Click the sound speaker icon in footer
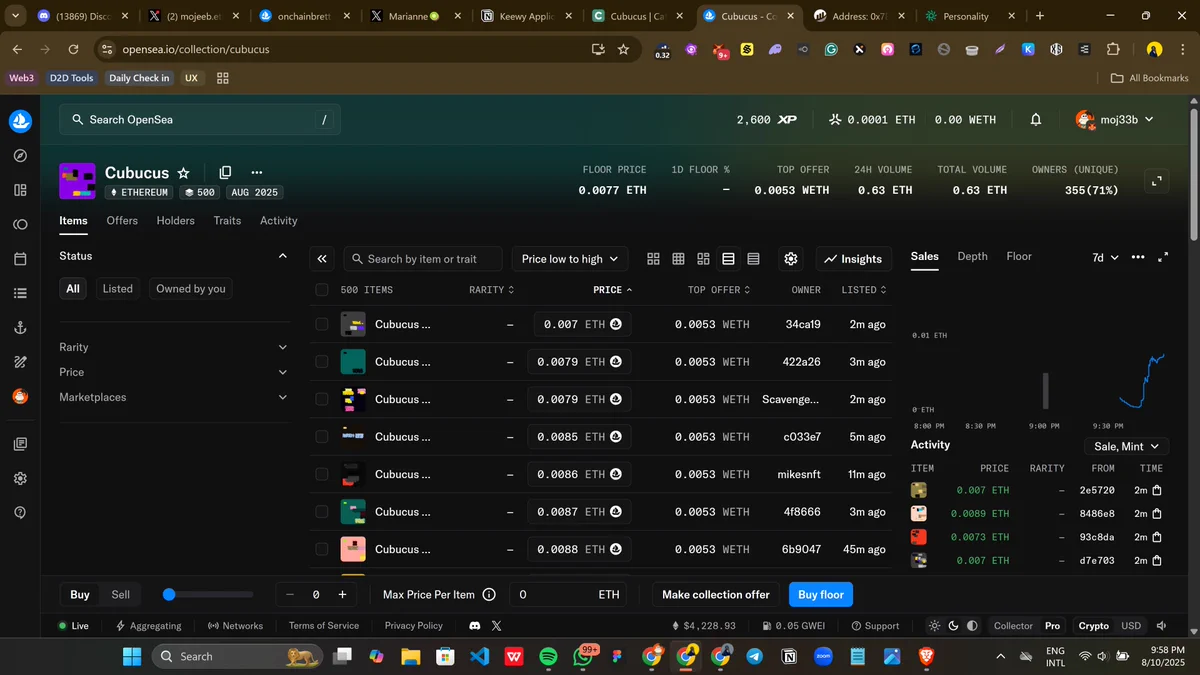Viewport: 1200px width, 675px height. pyautogui.click(x=1162, y=625)
